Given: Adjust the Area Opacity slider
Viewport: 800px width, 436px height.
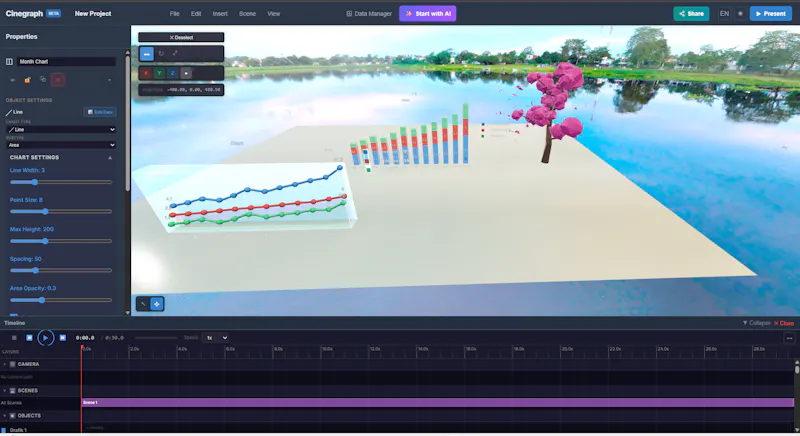Looking at the screenshot, I should (x=61, y=300).
